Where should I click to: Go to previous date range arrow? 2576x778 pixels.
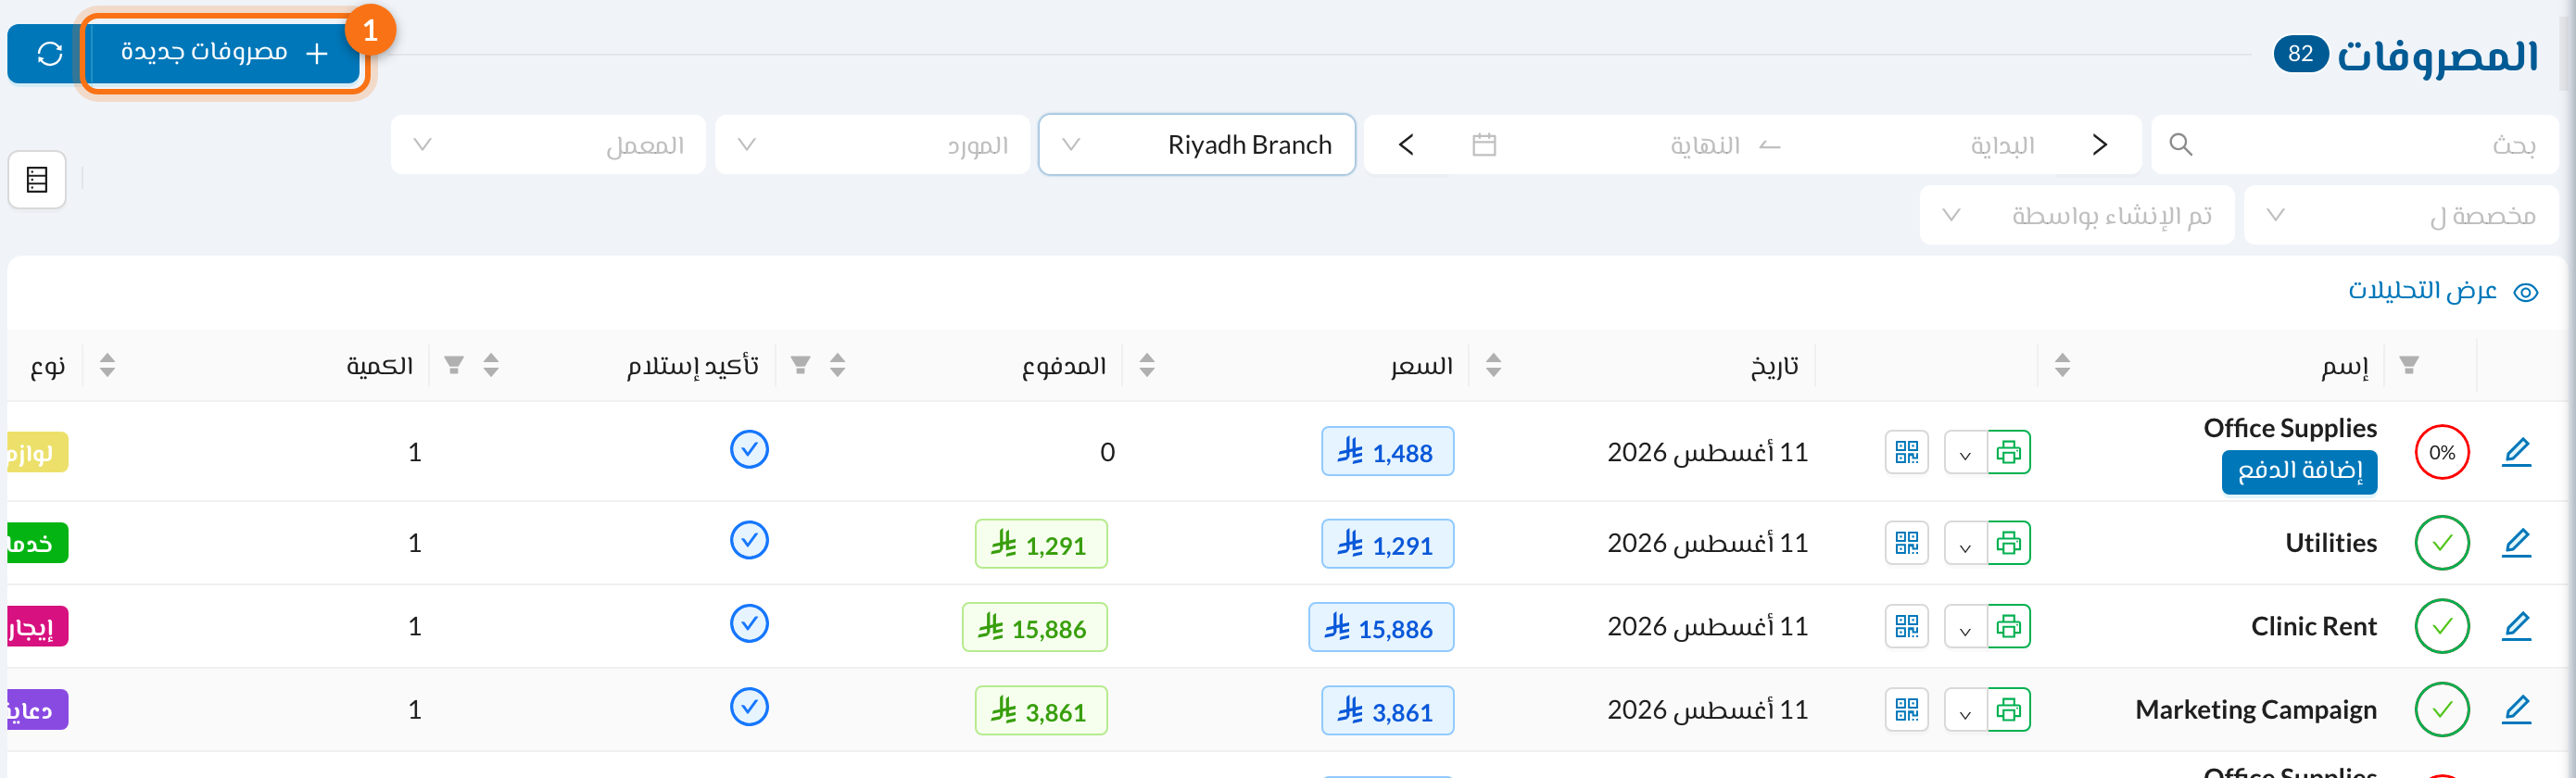(2100, 145)
